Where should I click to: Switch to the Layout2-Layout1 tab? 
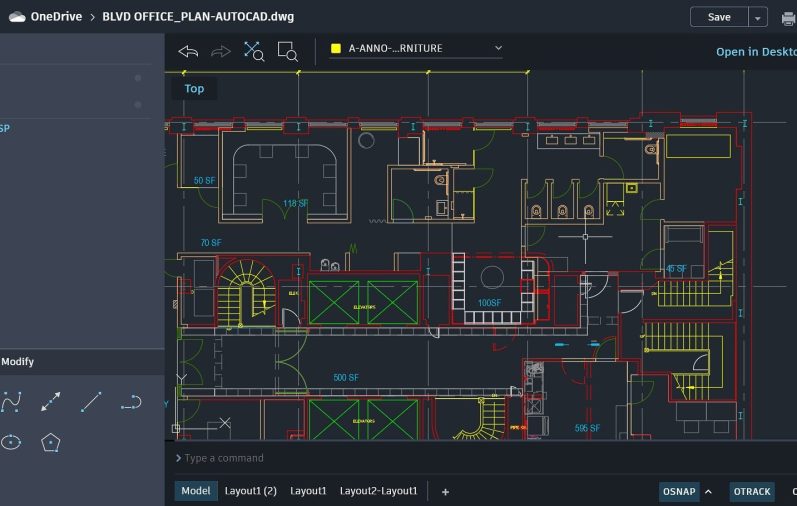[378, 491]
